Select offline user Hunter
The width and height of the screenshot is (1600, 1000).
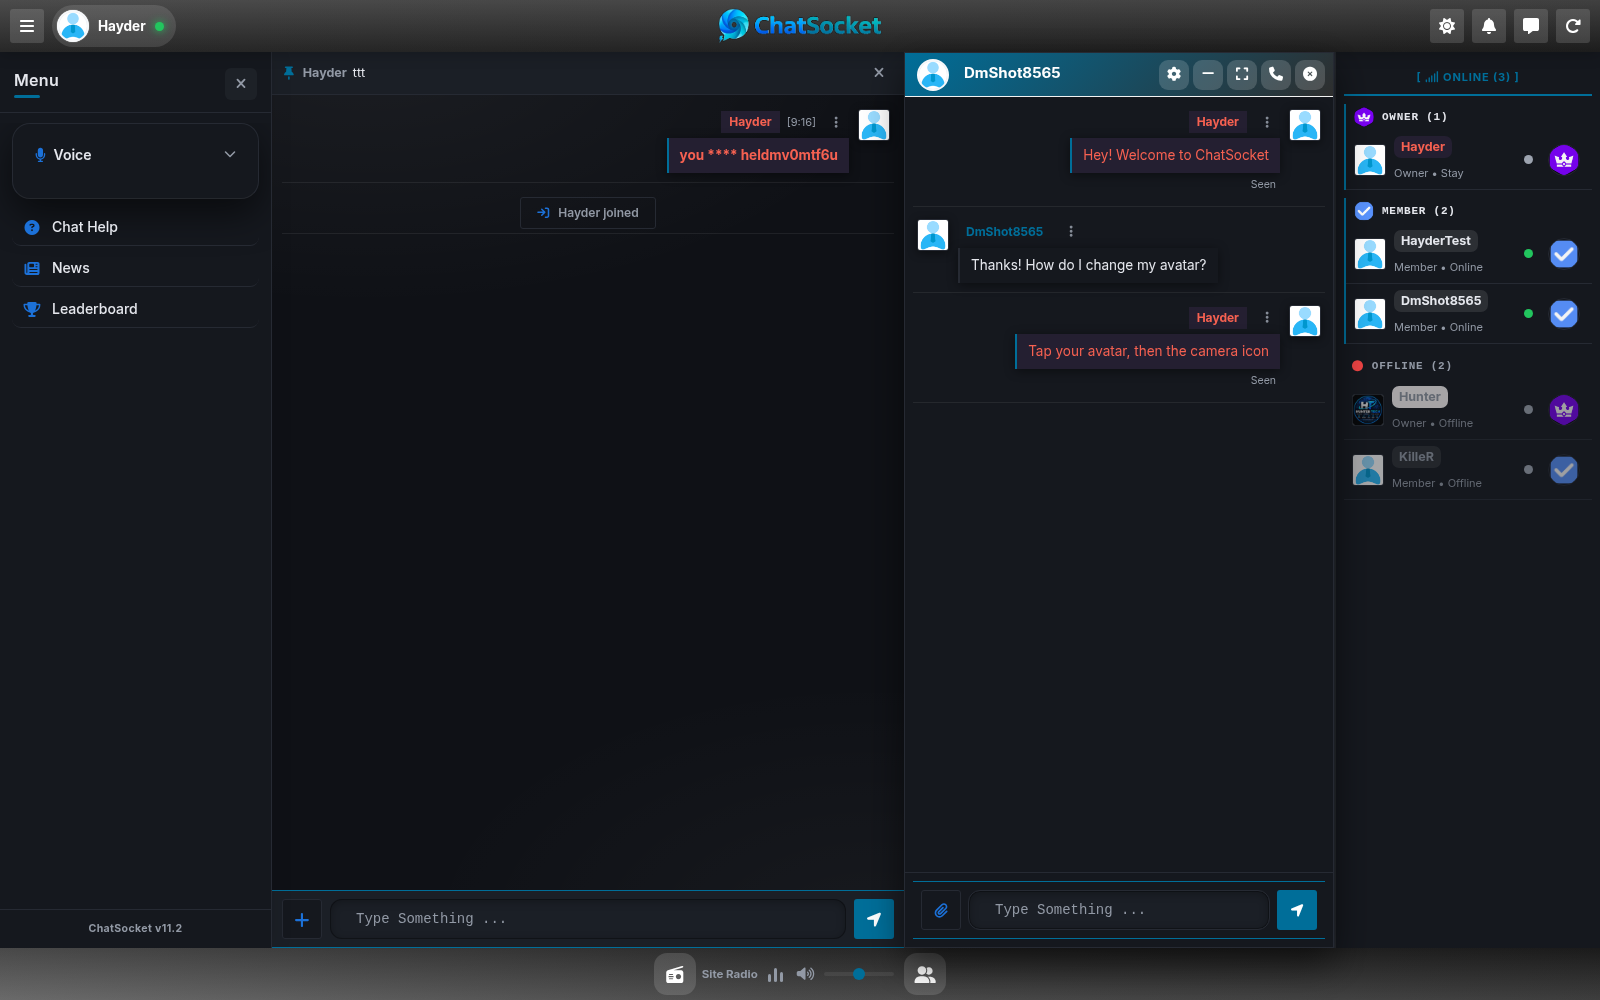(1468, 410)
